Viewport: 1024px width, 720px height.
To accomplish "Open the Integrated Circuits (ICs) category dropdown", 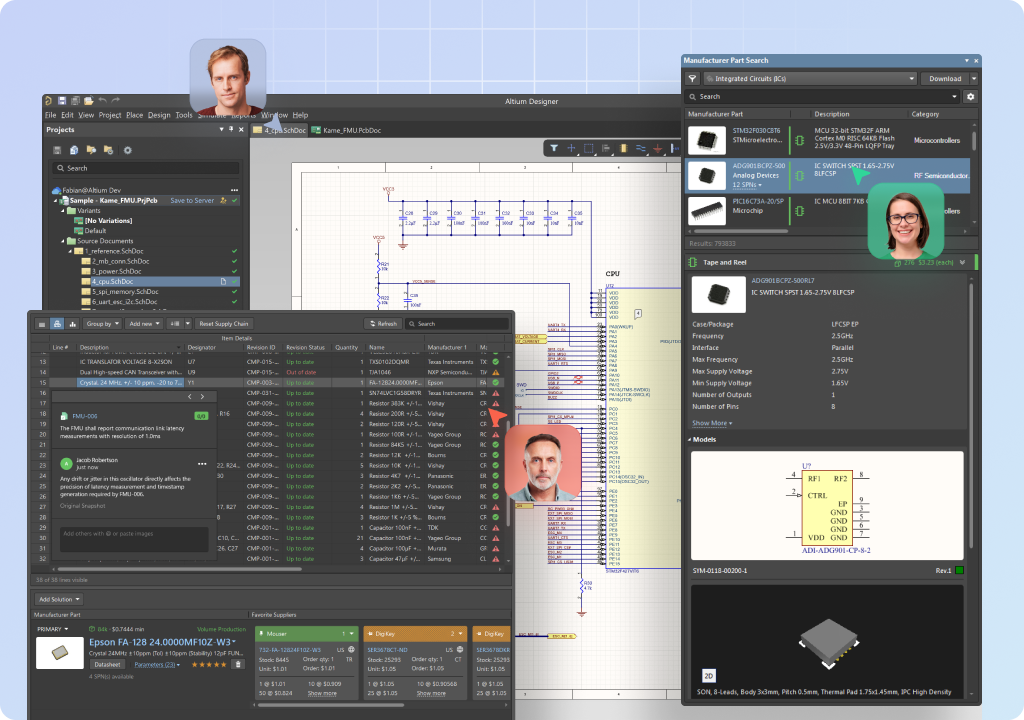I will click(809, 78).
